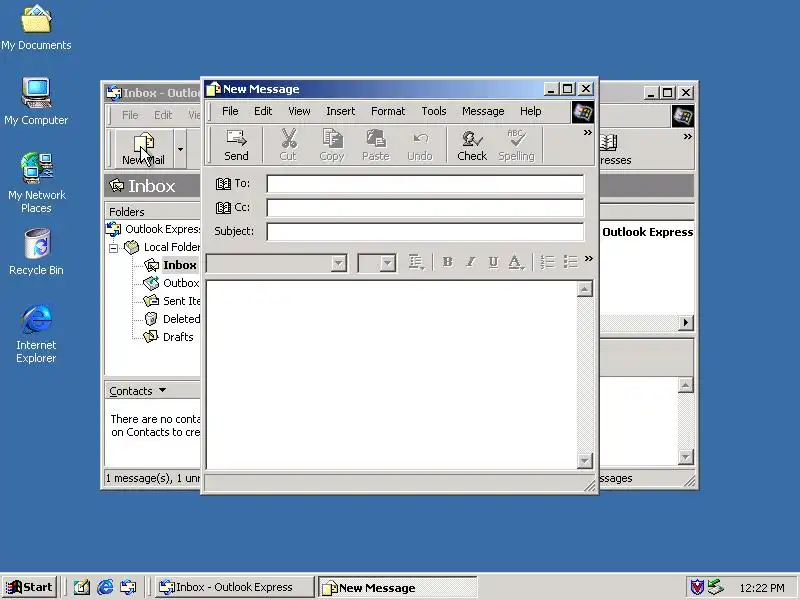The width and height of the screenshot is (800, 600).
Task: Switch to Inbox - Outlook Express taskbar button
Action: pyautogui.click(x=234, y=587)
